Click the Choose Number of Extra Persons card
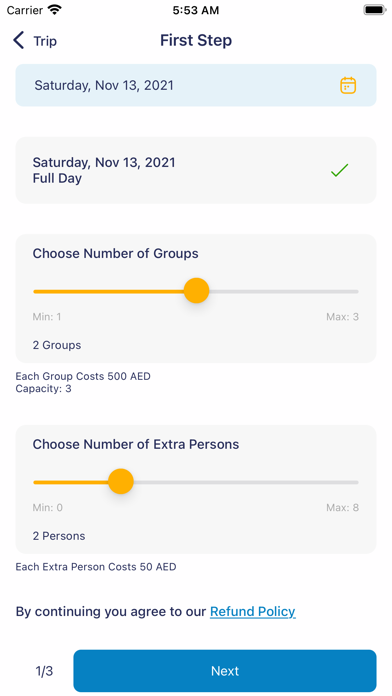392x696 pixels. 196,489
